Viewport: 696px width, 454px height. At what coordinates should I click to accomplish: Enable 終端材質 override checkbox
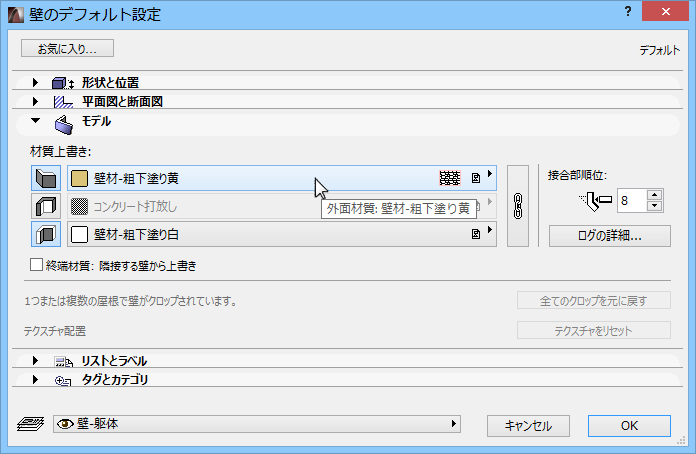(x=36, y=265)
